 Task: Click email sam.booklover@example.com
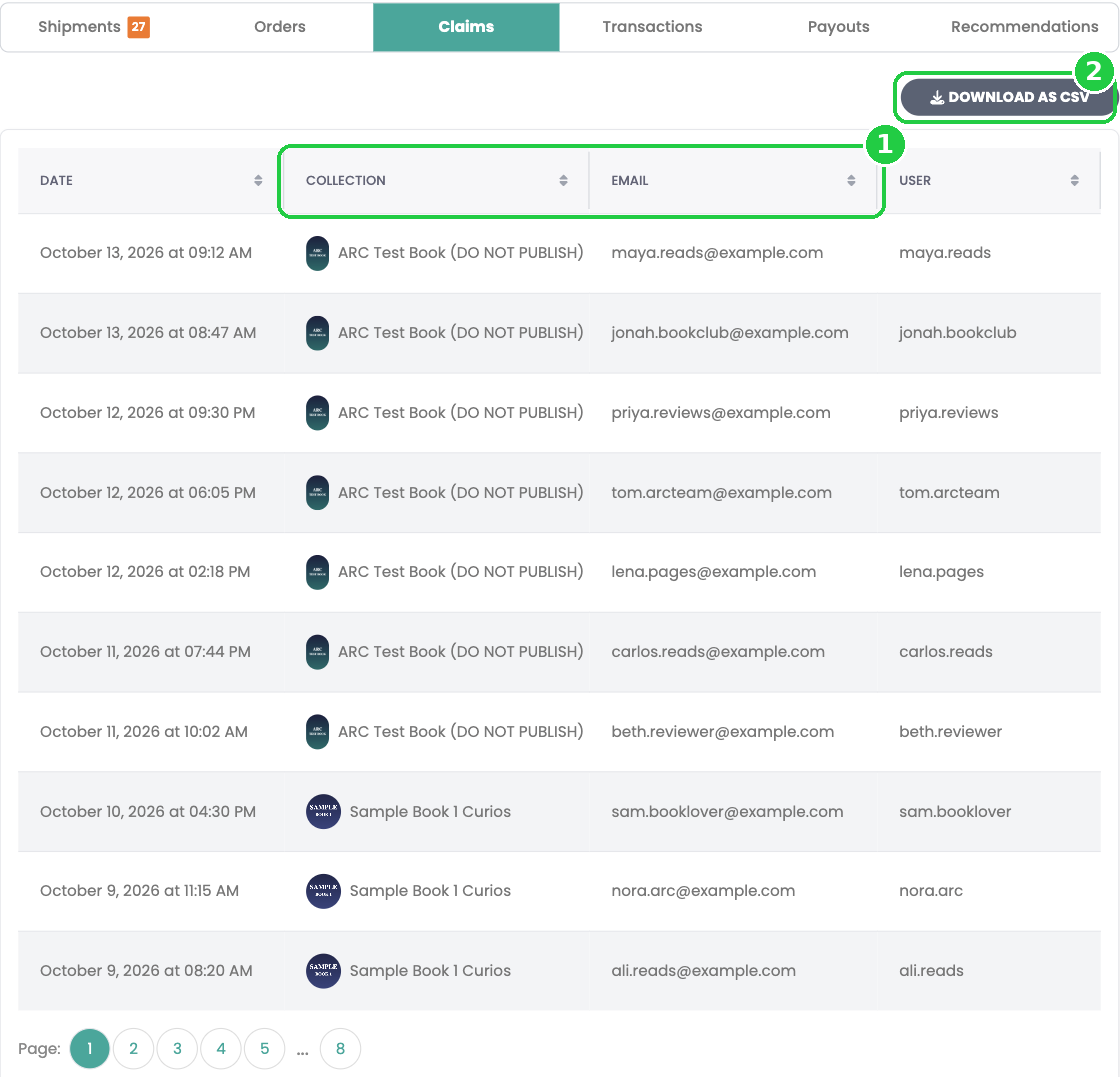[x=727, y=812]
